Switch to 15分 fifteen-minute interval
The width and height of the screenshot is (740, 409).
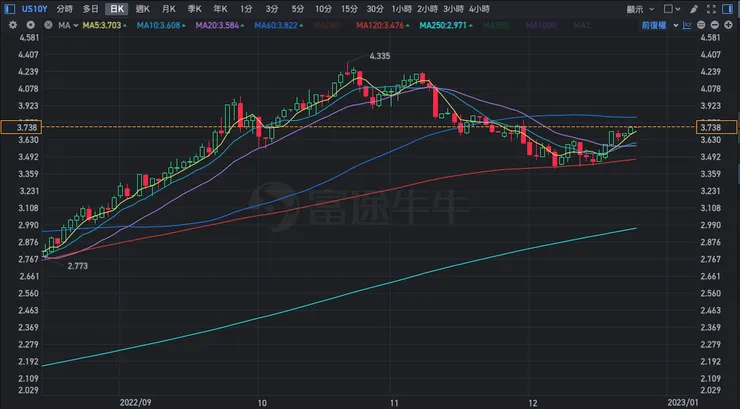pos(349,9)
